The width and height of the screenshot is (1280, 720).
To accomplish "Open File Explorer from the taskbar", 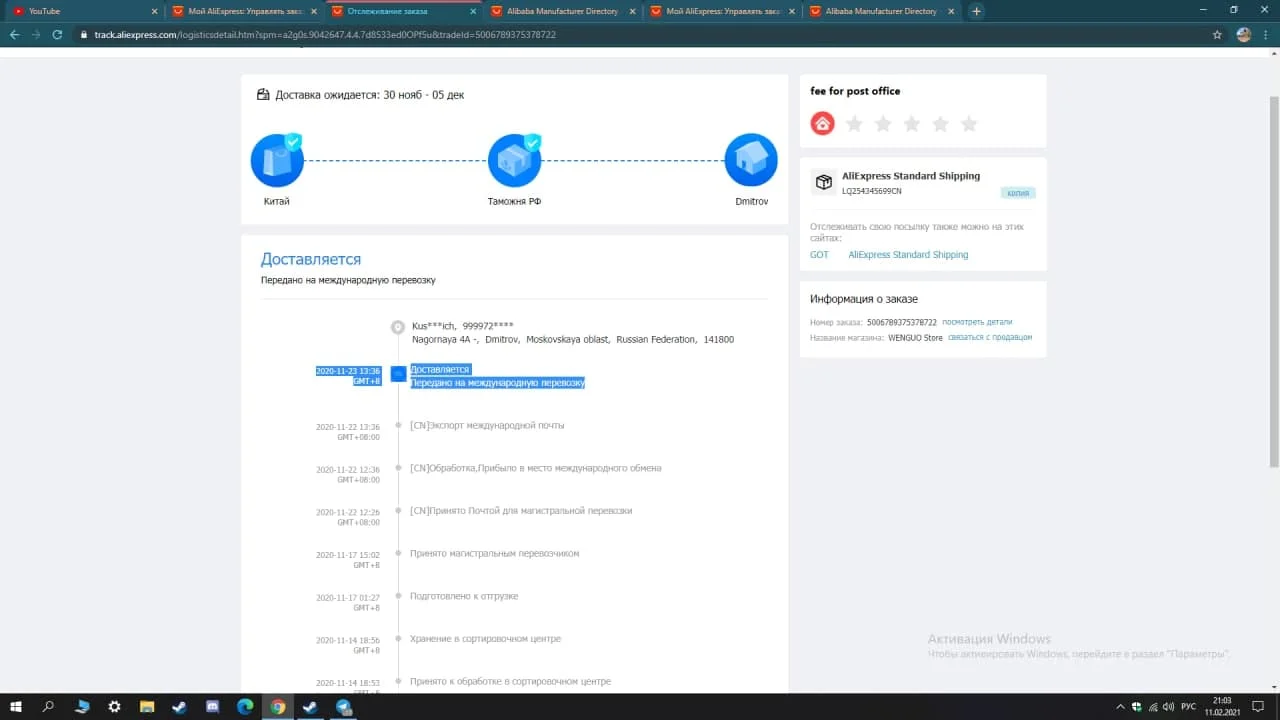I will 147,707.
